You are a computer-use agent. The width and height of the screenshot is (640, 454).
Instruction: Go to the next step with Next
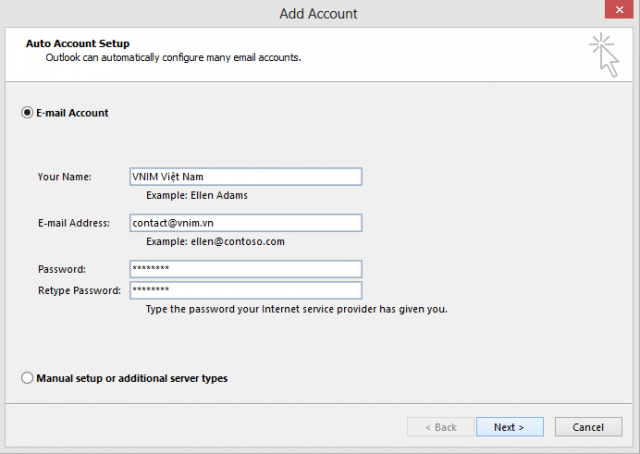(510, 427)
